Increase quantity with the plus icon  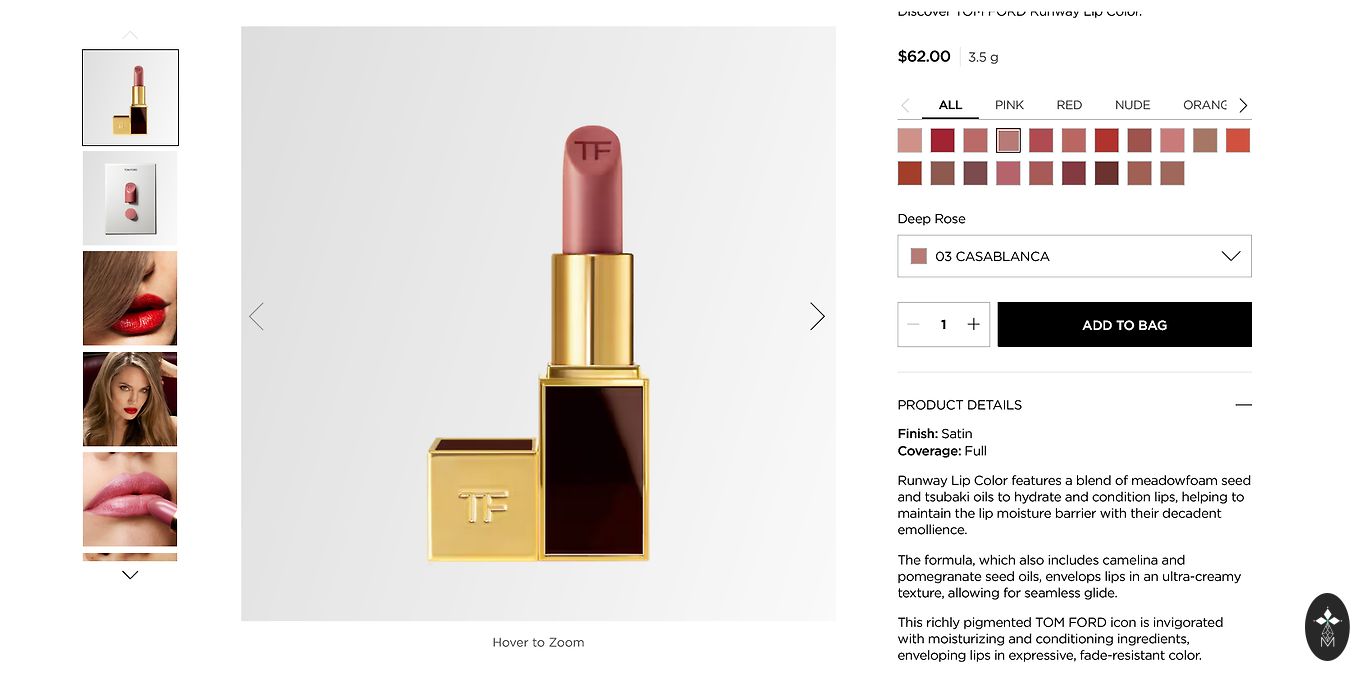tap(973, 324)
